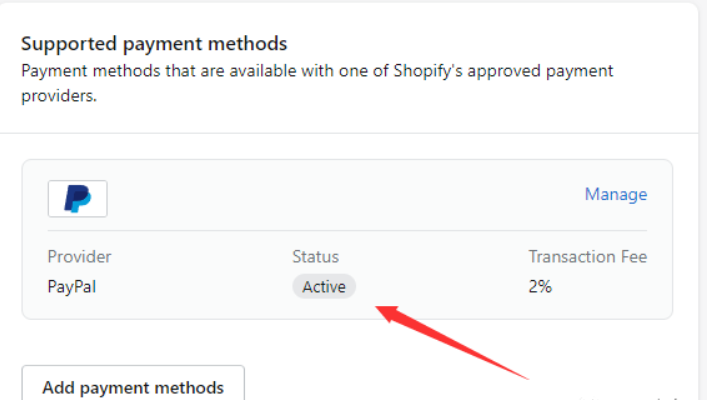
Task: Click the description line starting 'Payment methods that'
Action: tap(317, 71)
